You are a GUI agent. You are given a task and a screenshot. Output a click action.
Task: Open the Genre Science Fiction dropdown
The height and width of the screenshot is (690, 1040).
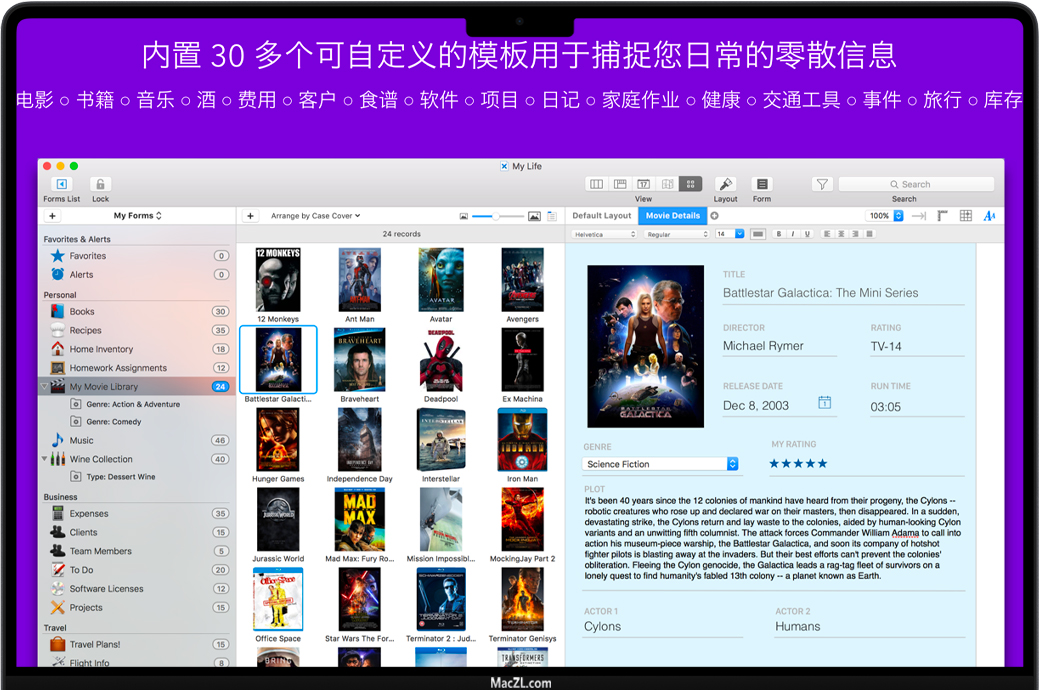click(x=732, y=464)
